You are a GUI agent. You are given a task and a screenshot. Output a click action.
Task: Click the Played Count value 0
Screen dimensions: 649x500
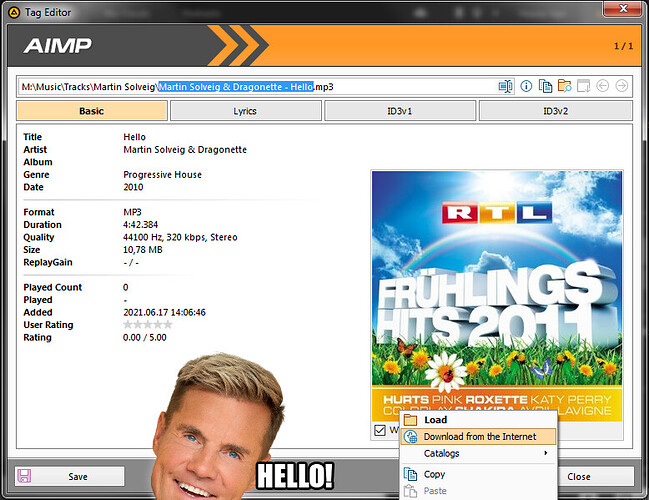point(125,287)
